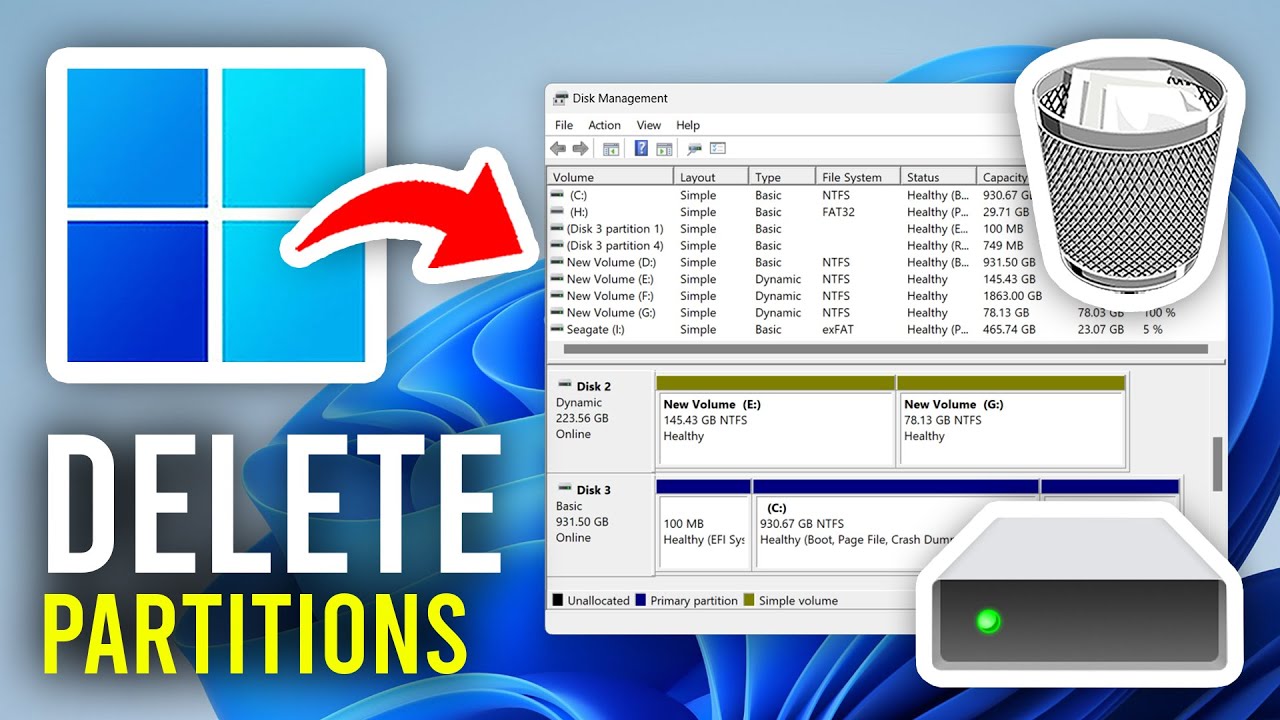Click the '749 MB' capacity cell
Viewport: 1280px width, 720px height.
[1004, 245]
